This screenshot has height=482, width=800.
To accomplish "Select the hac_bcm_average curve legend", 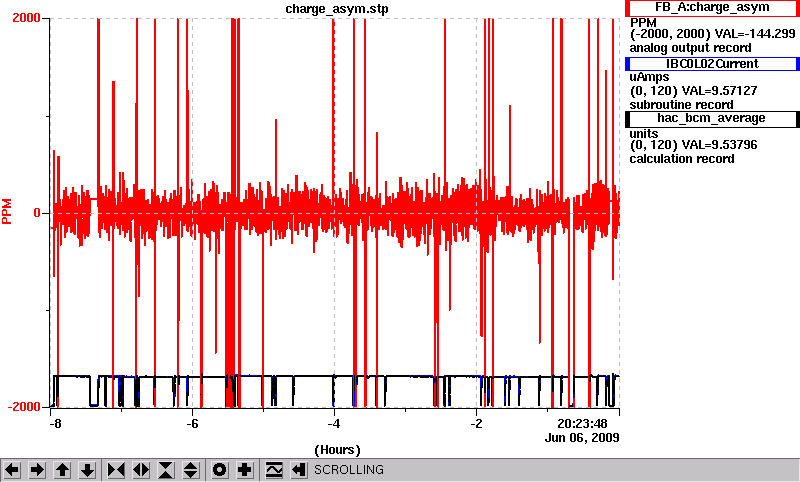I will [712, 118].
